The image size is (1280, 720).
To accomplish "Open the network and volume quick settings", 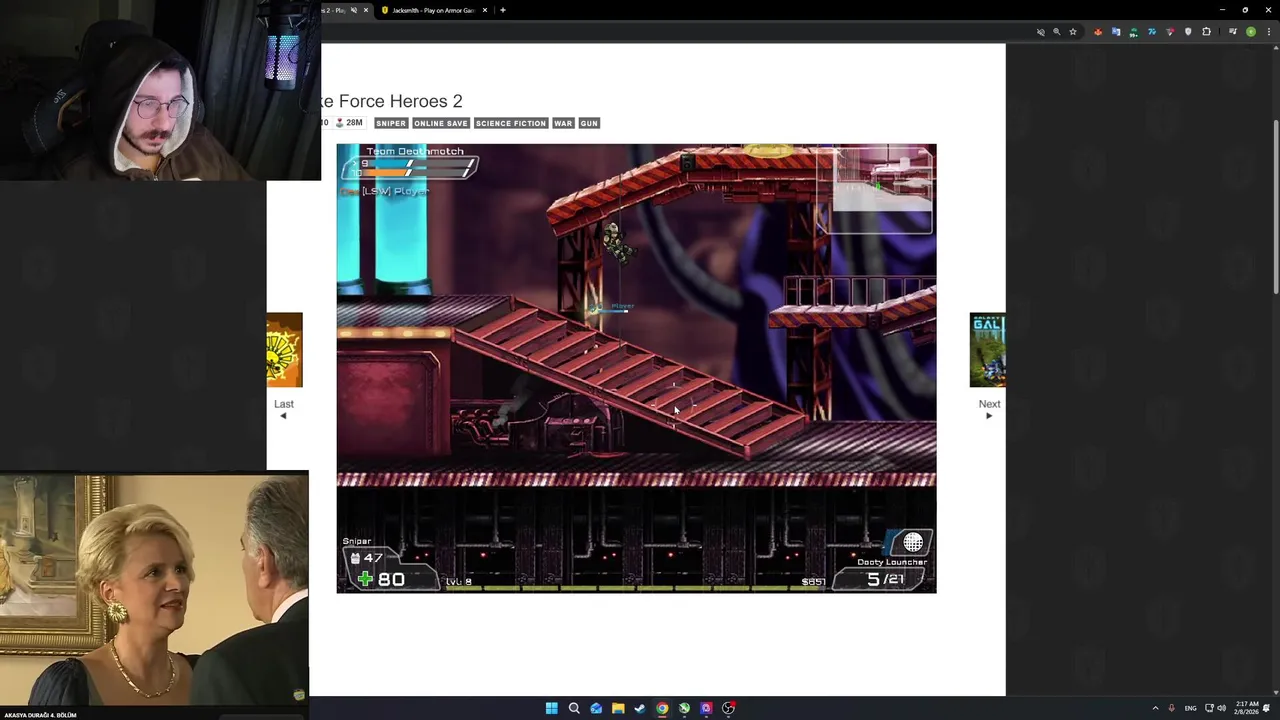I will 1215,708.
